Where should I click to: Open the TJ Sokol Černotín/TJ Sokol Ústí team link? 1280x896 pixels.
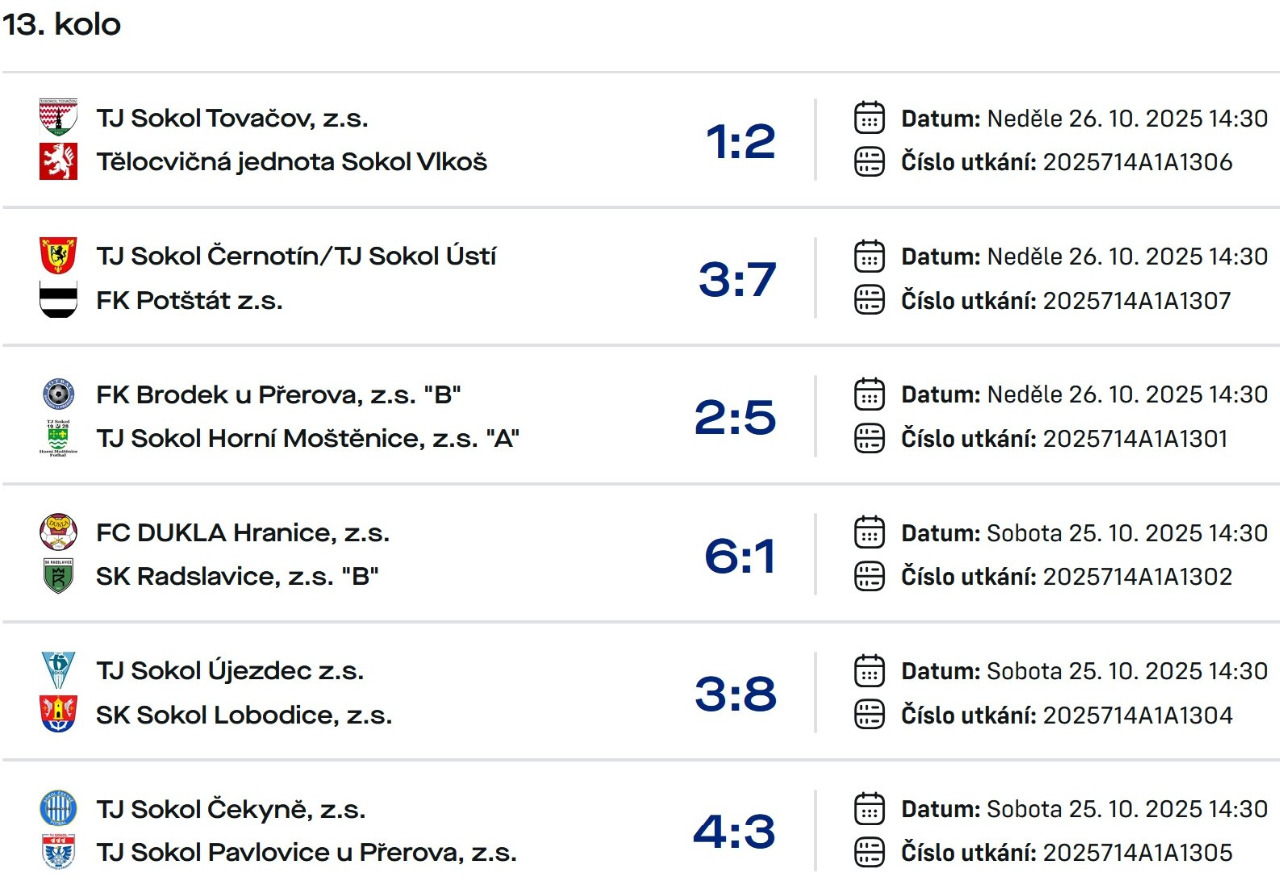(296, 256)
